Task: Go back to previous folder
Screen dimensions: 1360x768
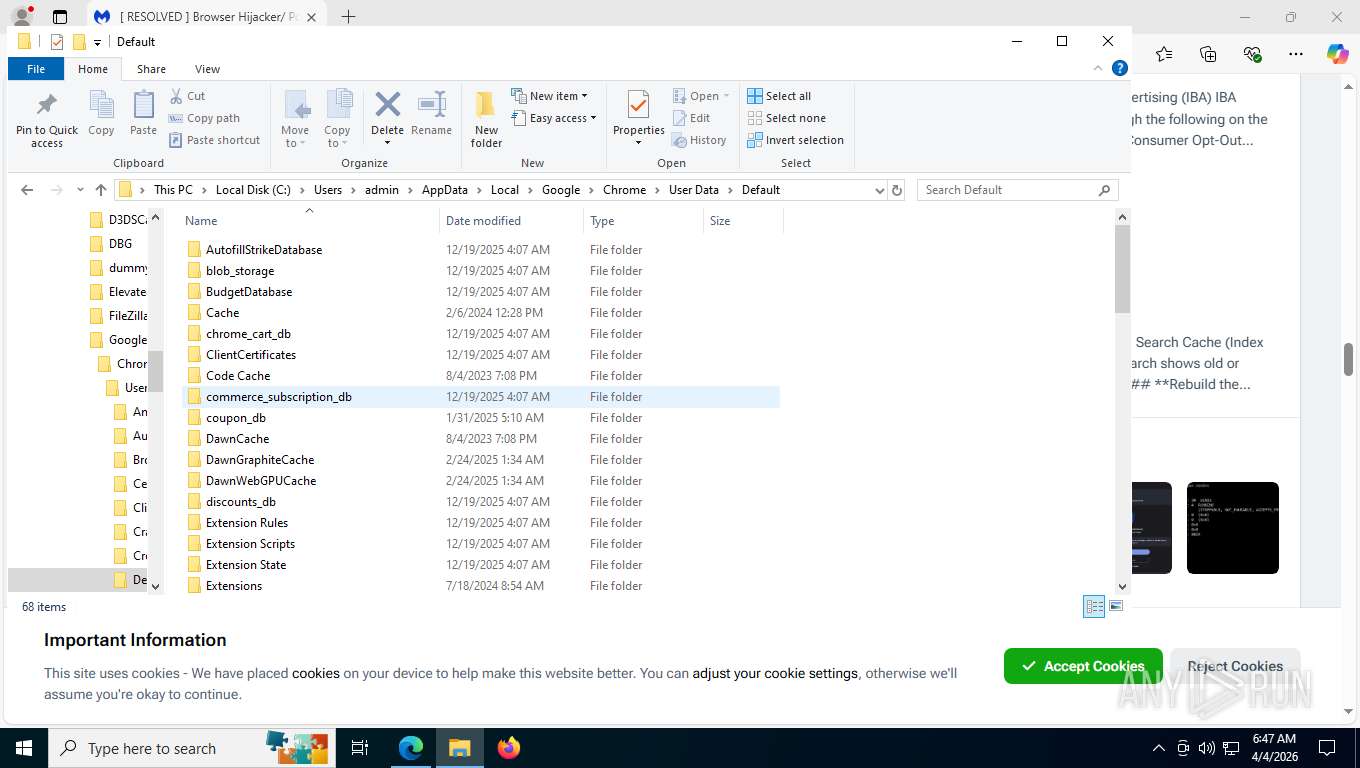Action: pyautogui.click(x=27, y=190)
